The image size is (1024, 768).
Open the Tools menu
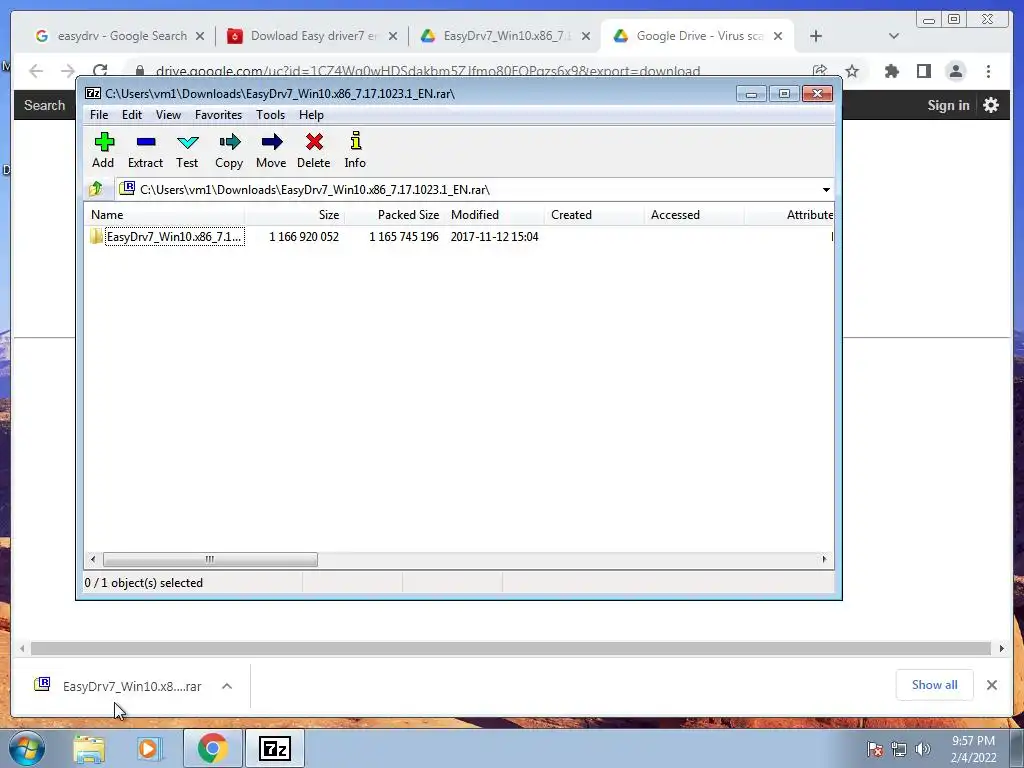click(270, 115)
